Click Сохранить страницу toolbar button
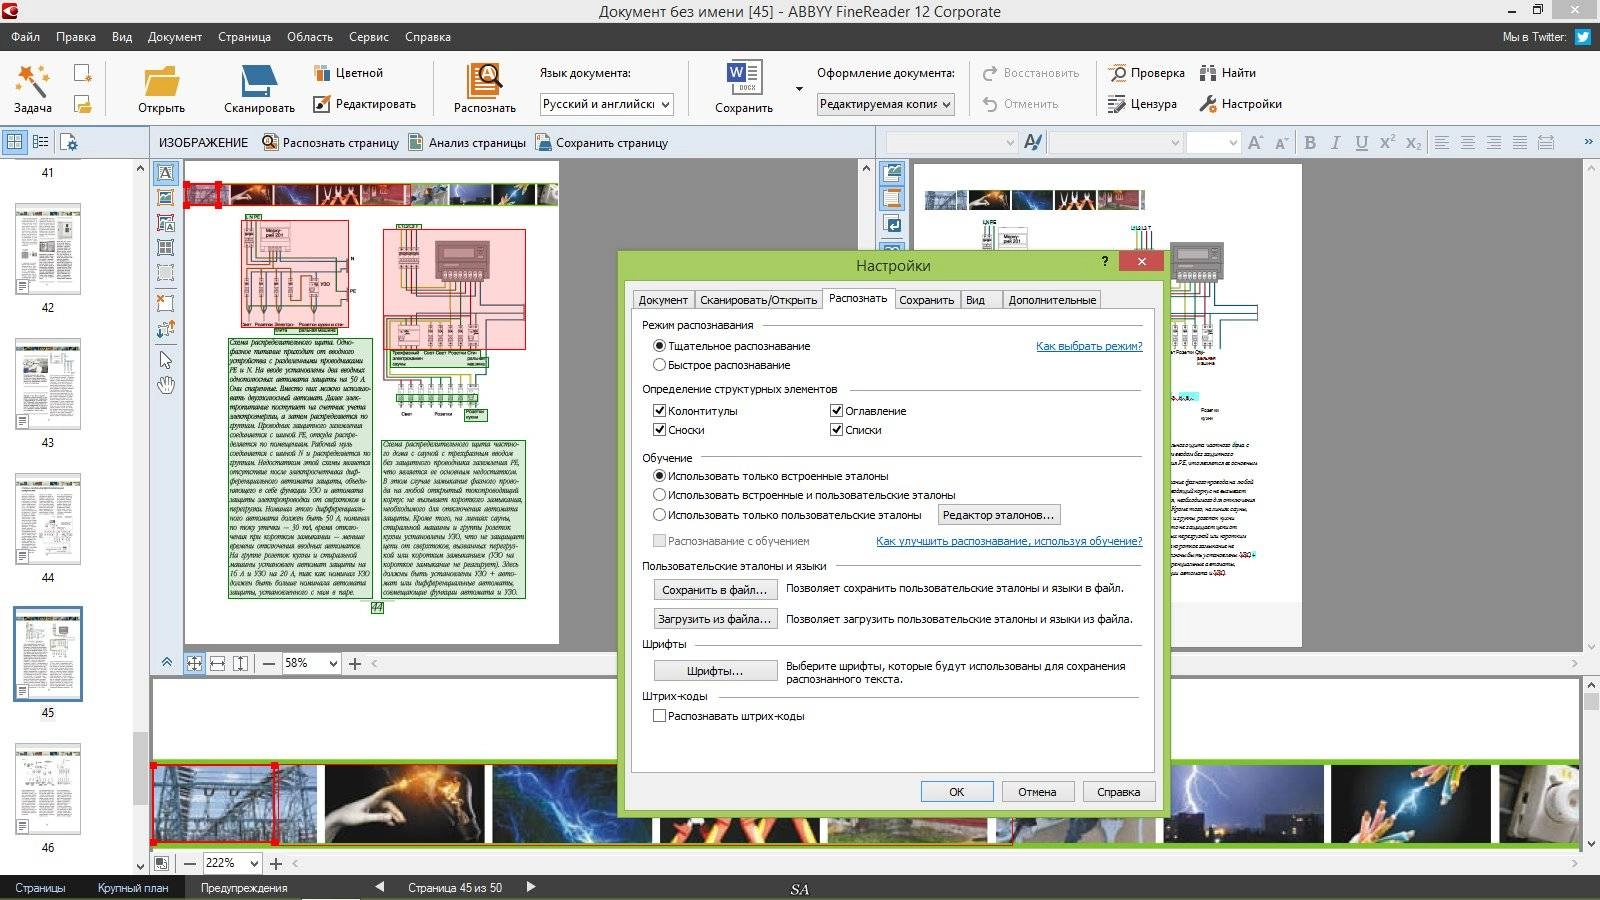Screen dimensions: 1600x900 coord(602,143)
